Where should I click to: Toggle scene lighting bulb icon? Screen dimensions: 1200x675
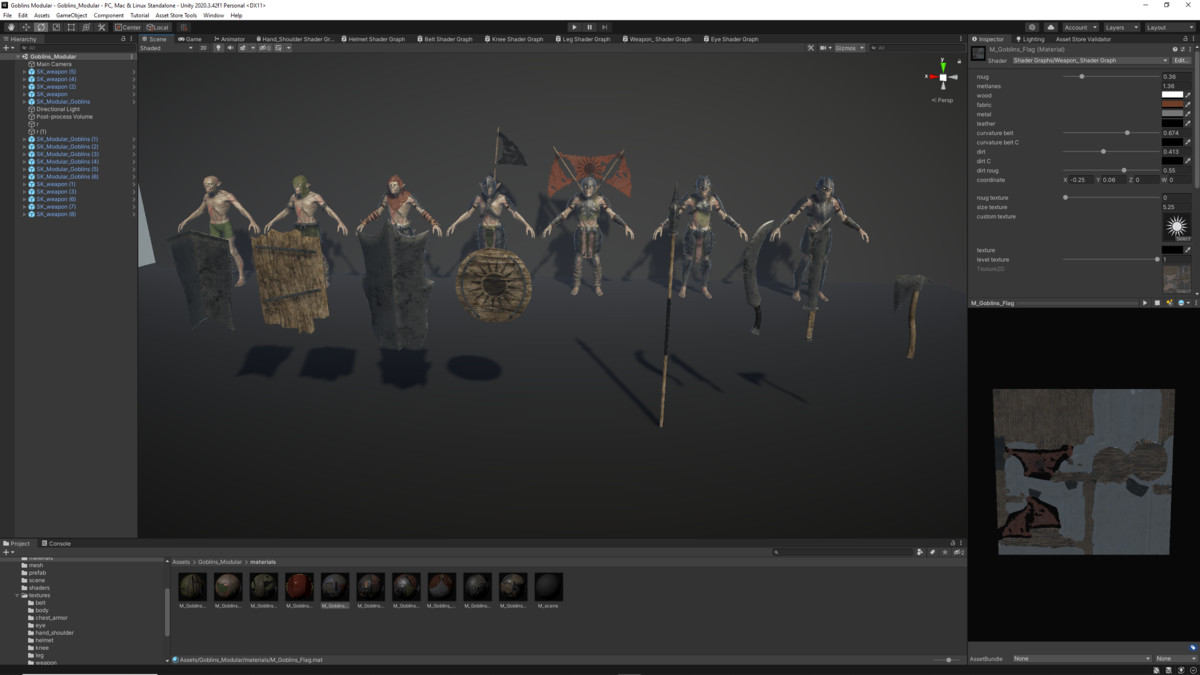pyautogui.click(x=218, y=48)
